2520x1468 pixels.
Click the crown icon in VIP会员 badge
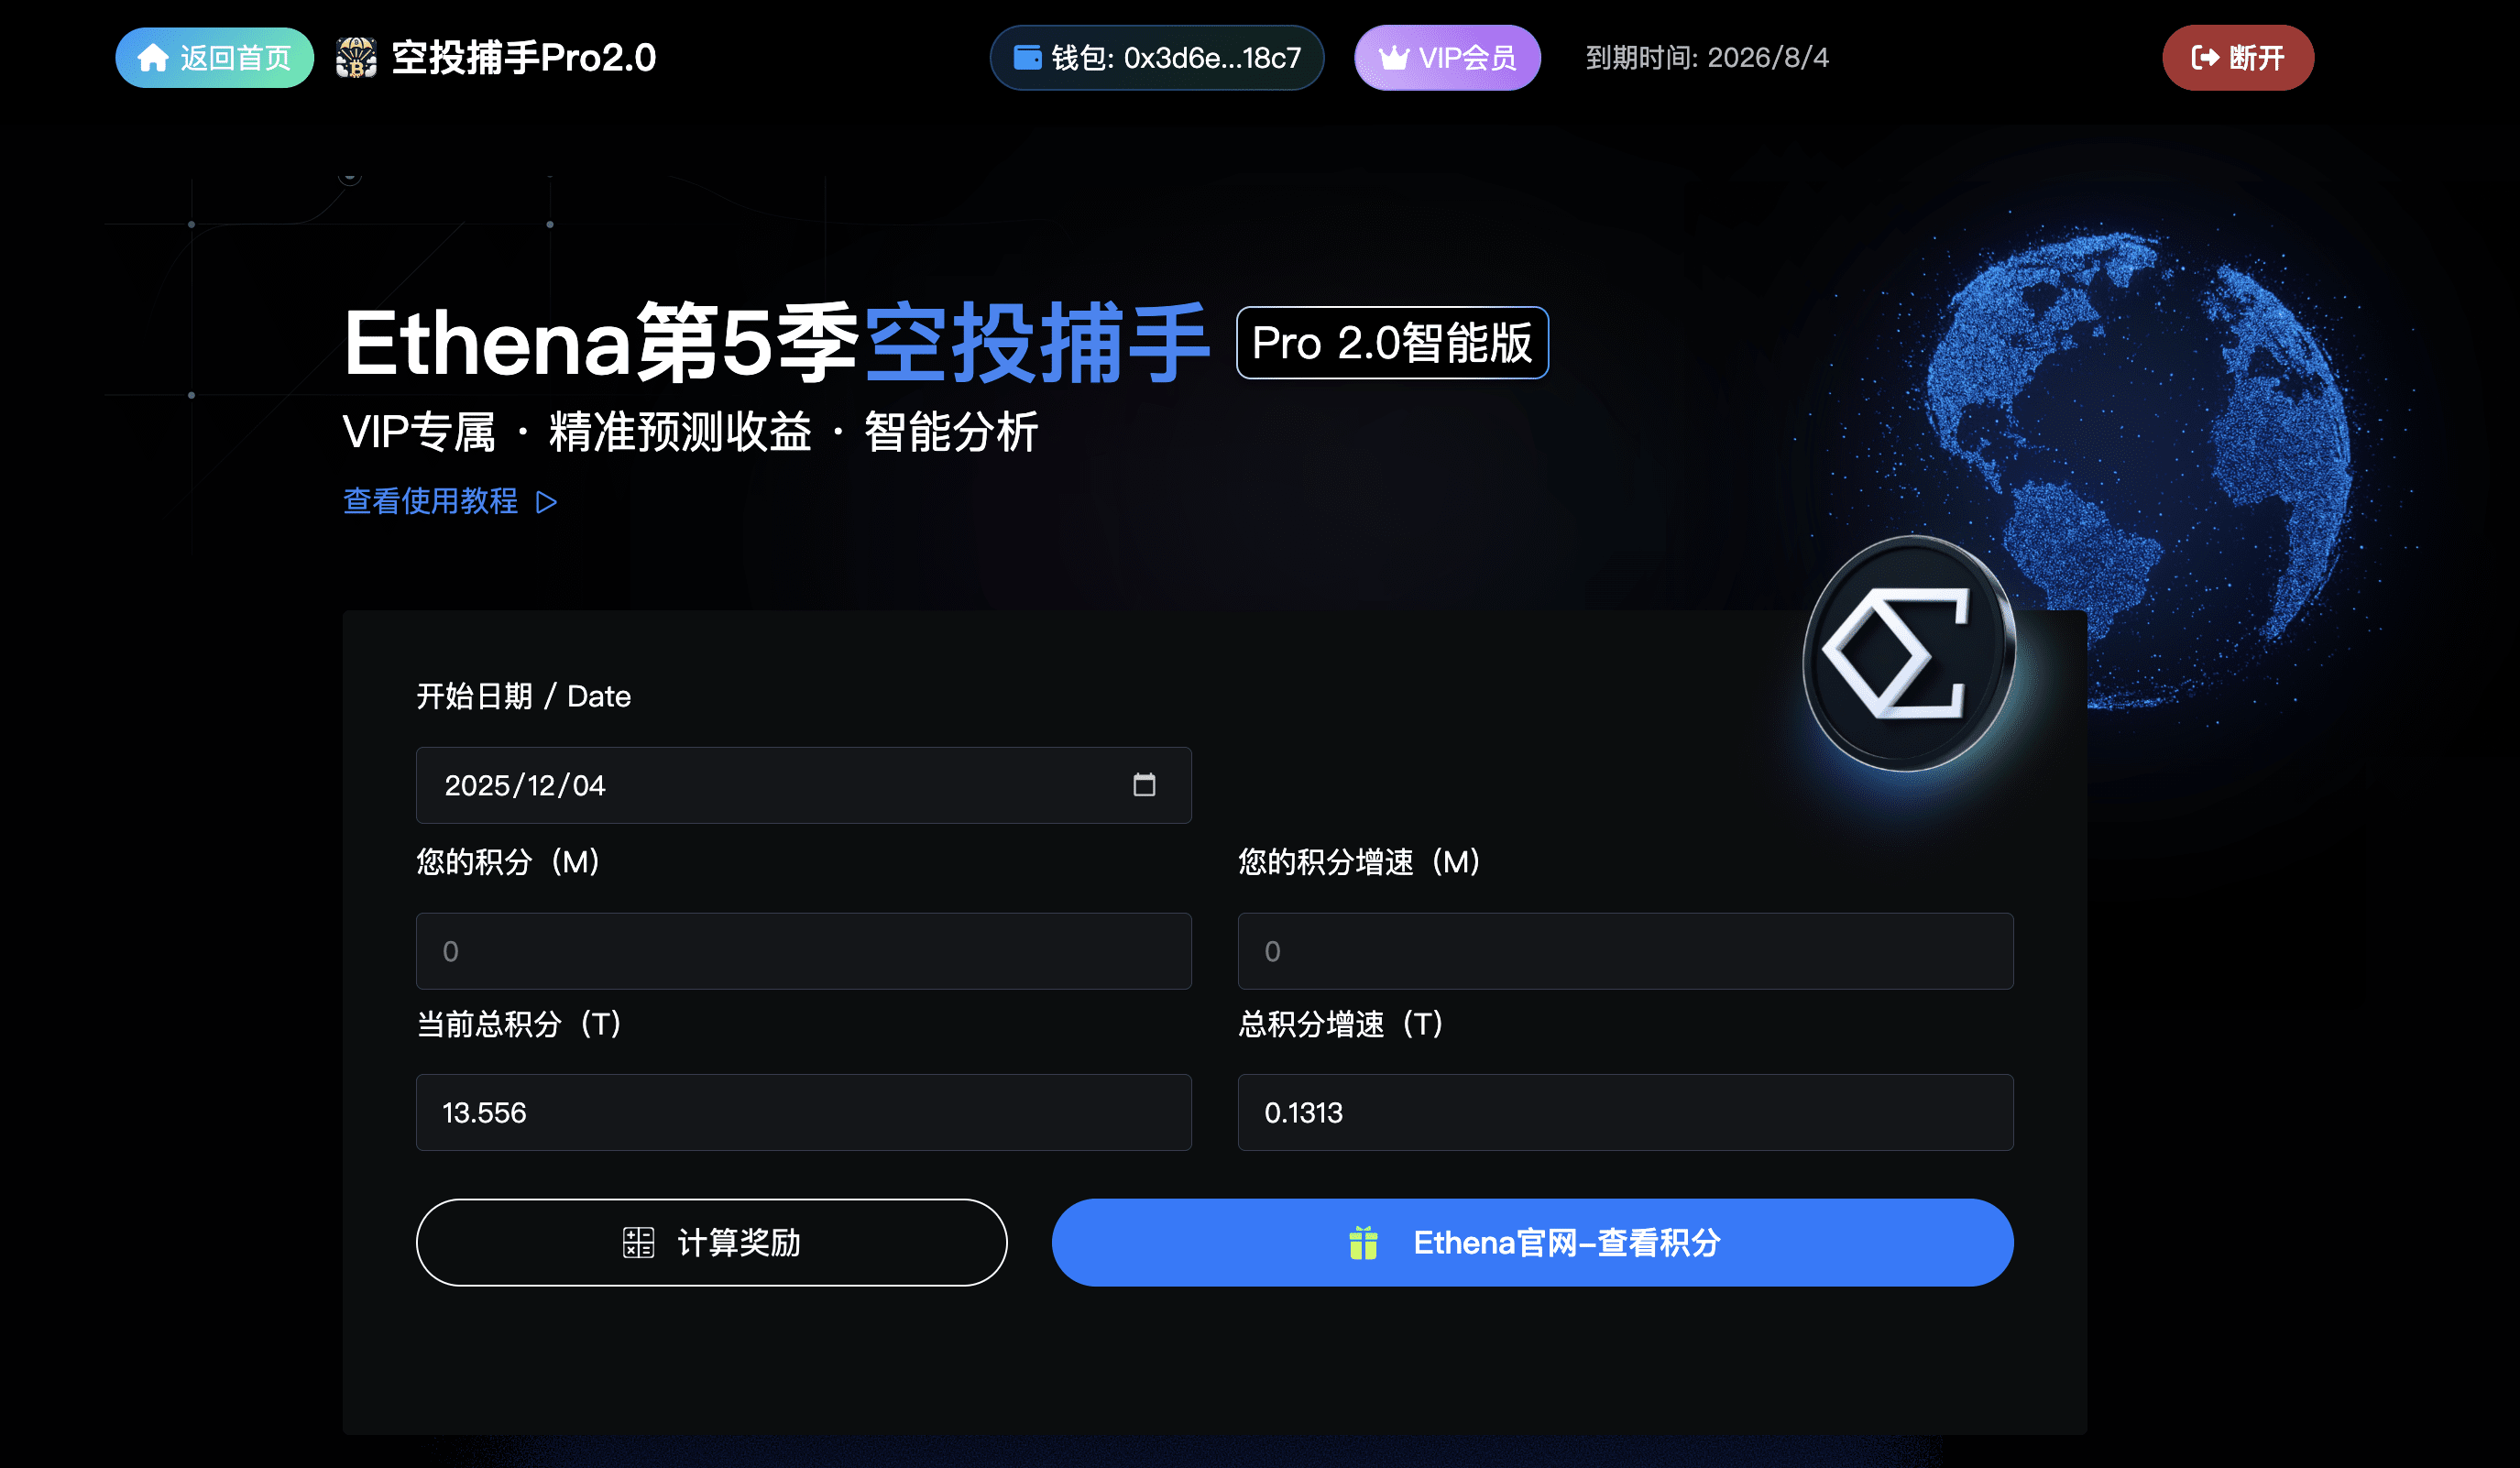coord(1394,58)
